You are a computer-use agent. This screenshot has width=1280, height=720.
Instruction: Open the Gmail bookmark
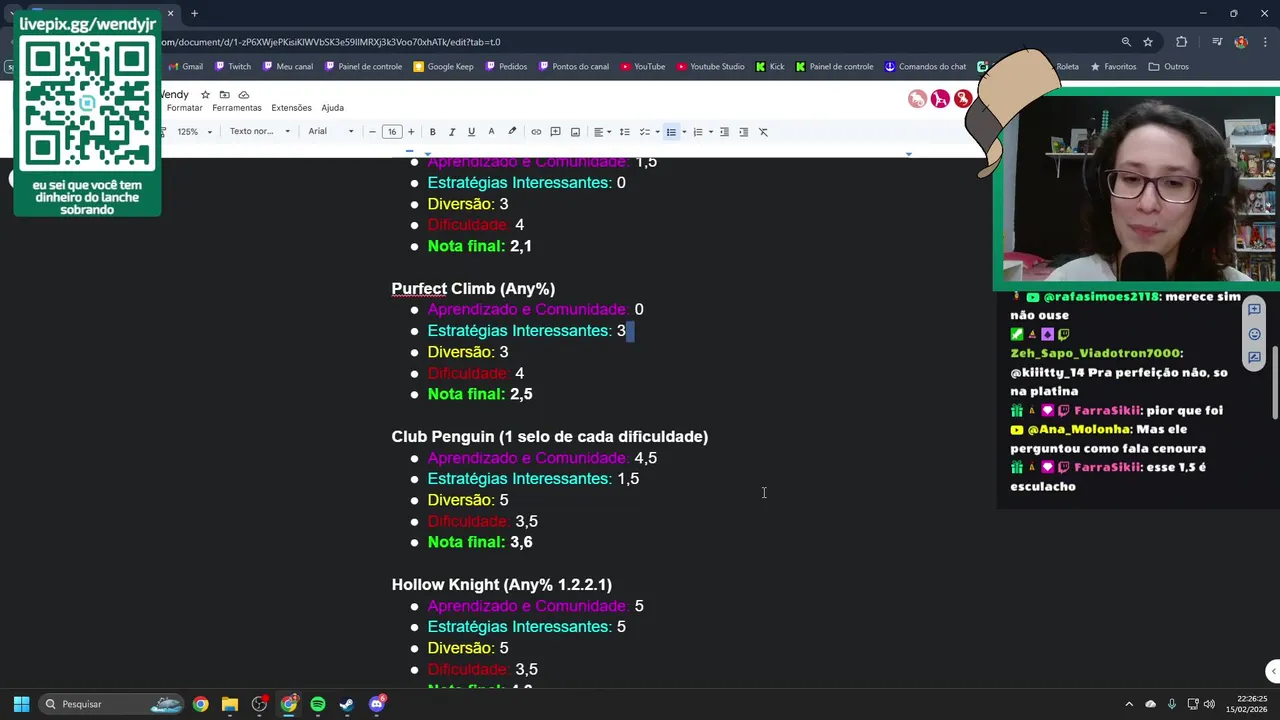click(185, 67)
